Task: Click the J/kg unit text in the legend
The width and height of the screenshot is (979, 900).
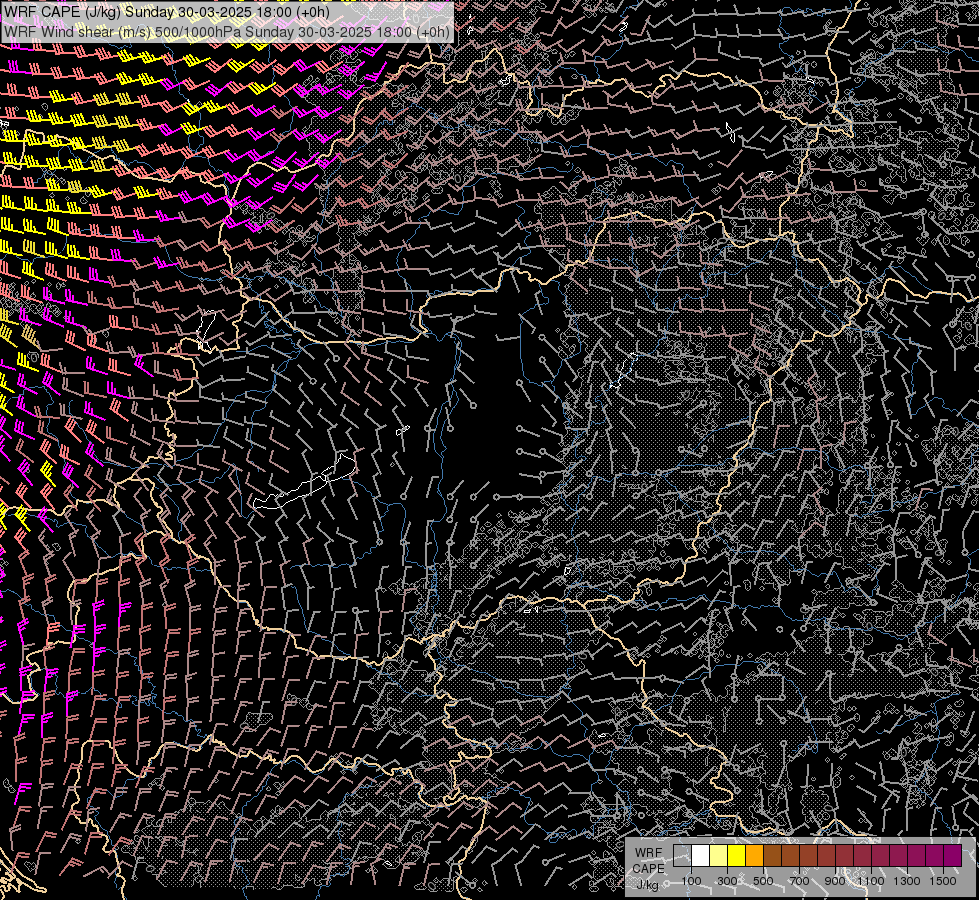Action: click(x=647, y=884)
